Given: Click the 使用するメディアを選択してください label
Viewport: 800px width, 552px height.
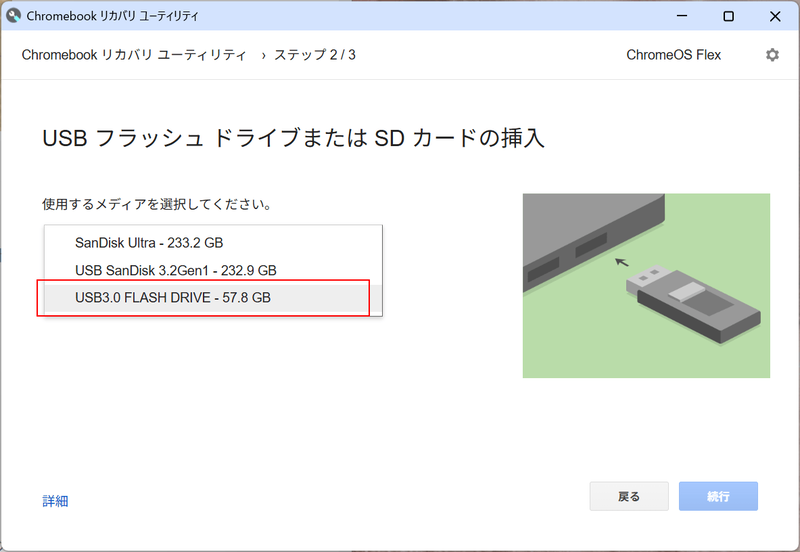Looking at the screenshot, I should pyautogui.click(x=157, y=205).
